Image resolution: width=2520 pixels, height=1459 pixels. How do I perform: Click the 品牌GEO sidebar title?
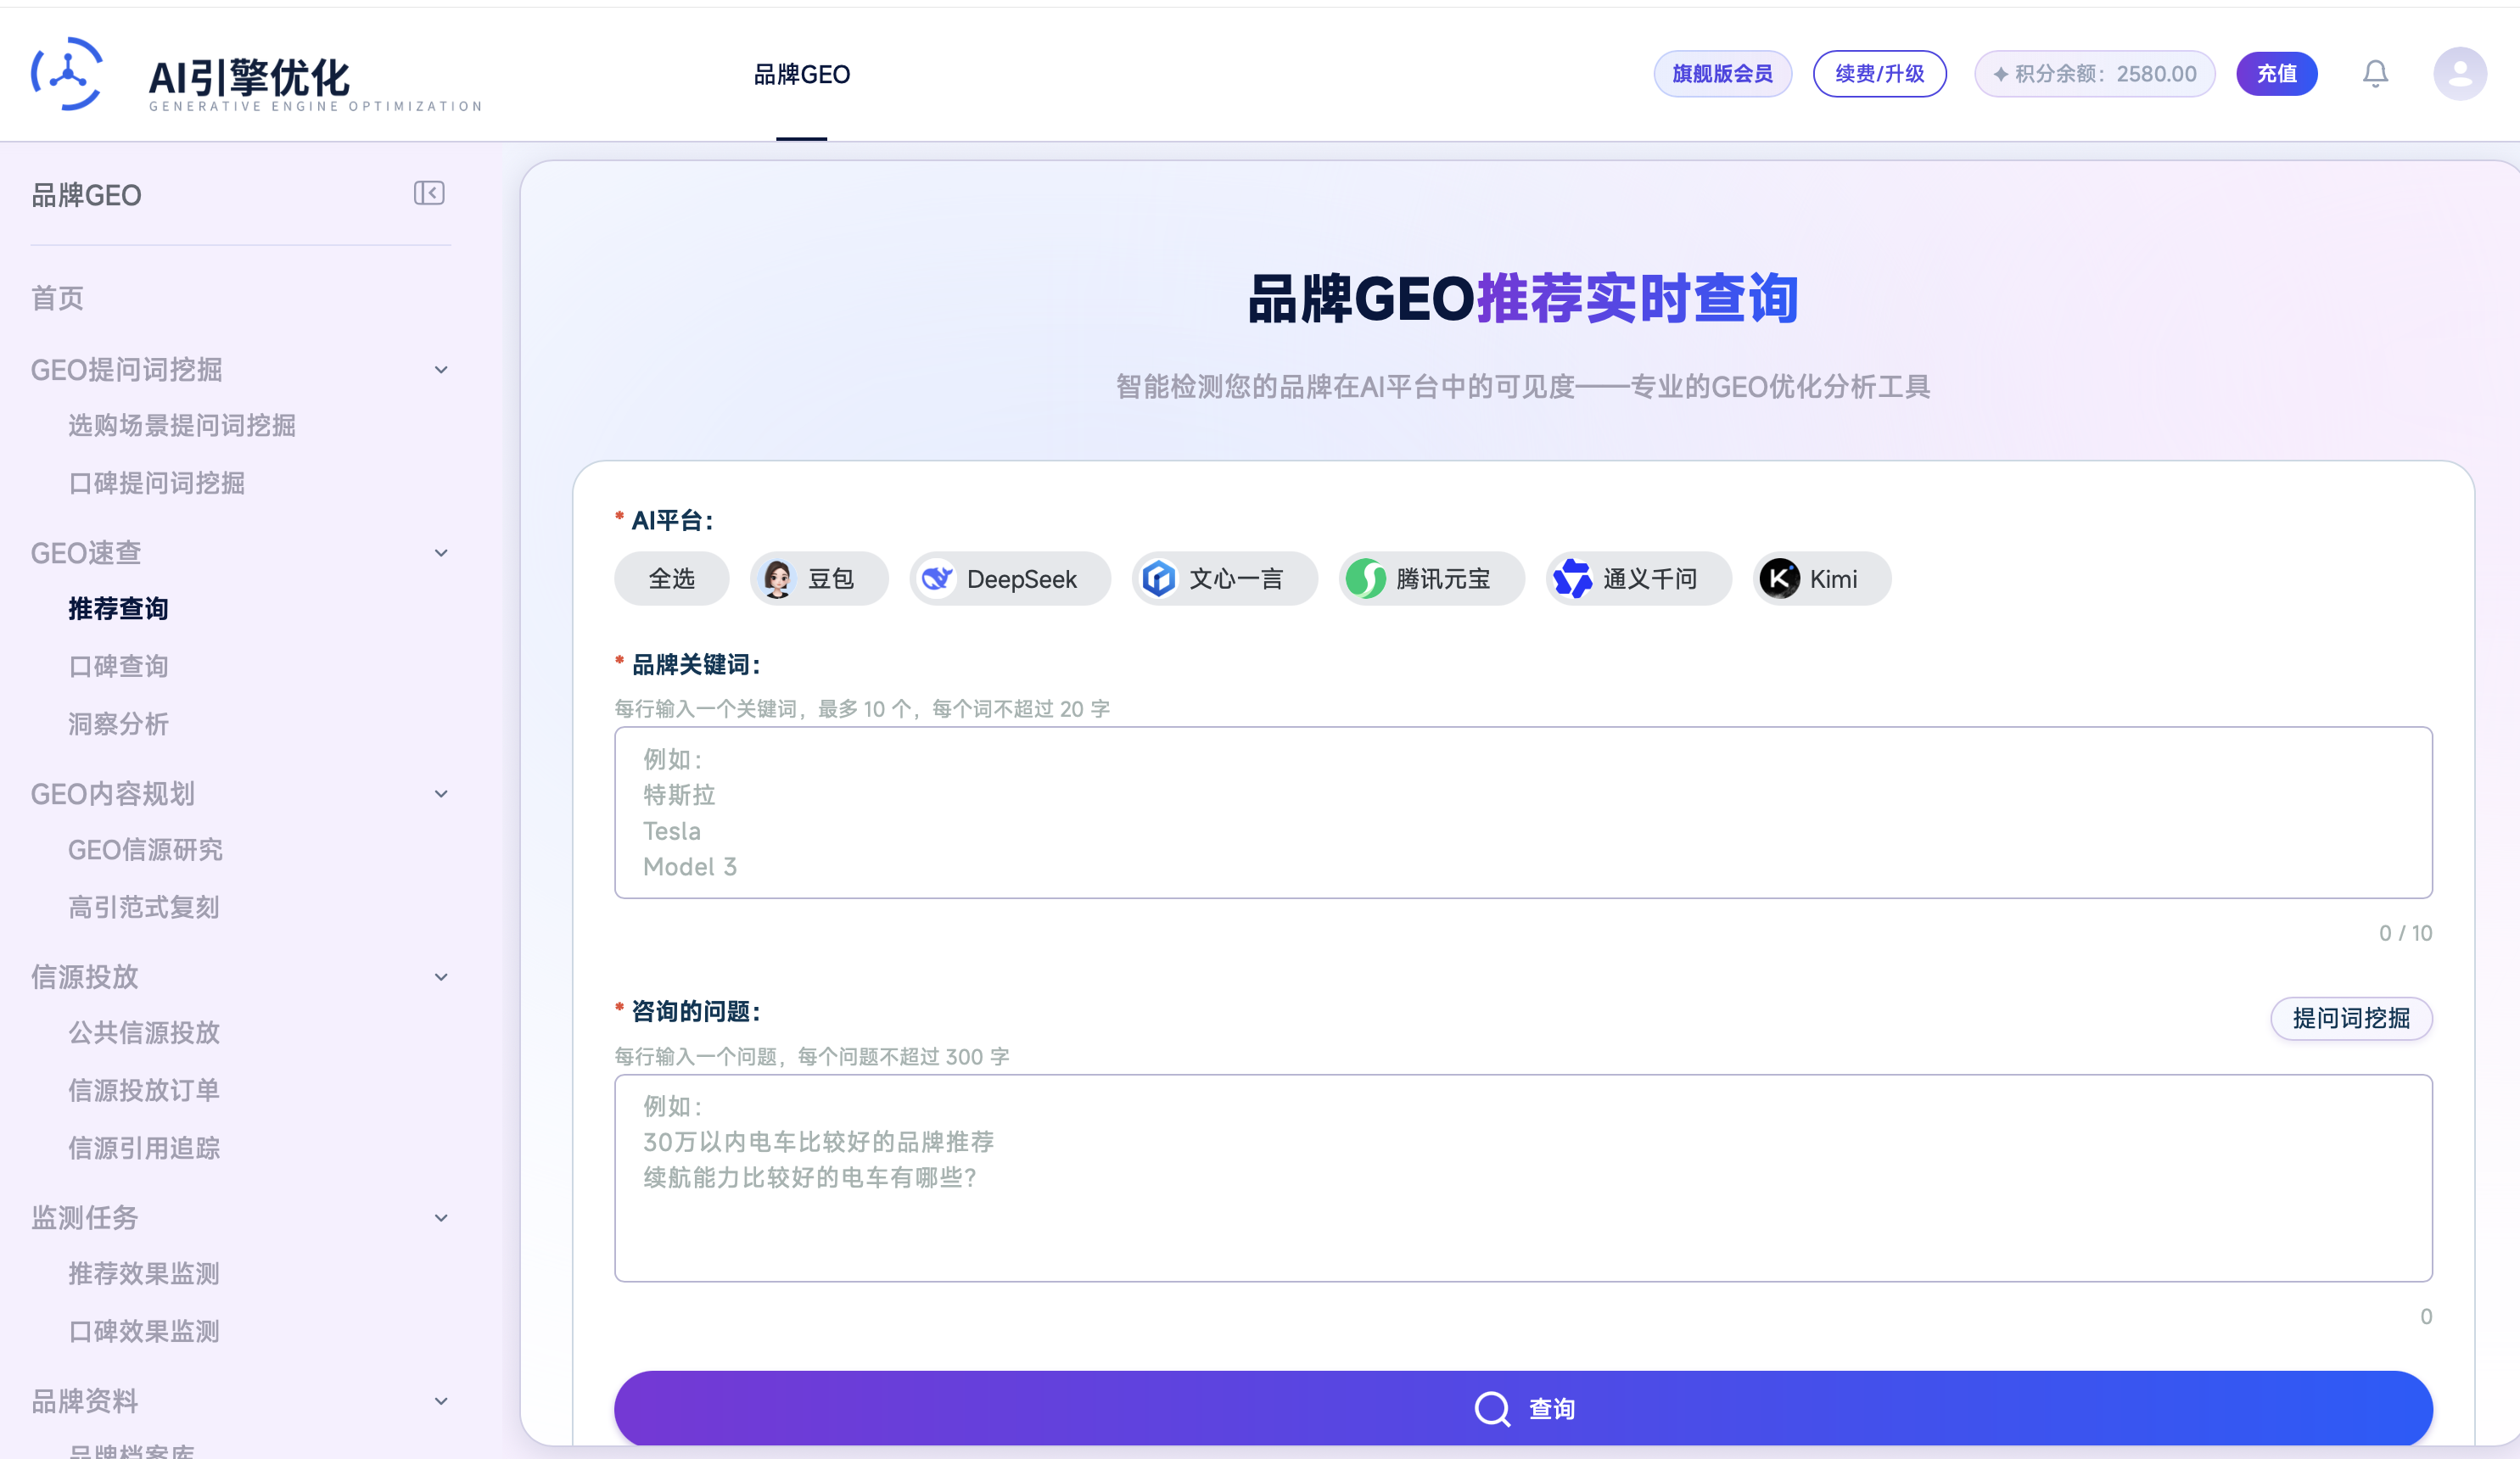86,195
